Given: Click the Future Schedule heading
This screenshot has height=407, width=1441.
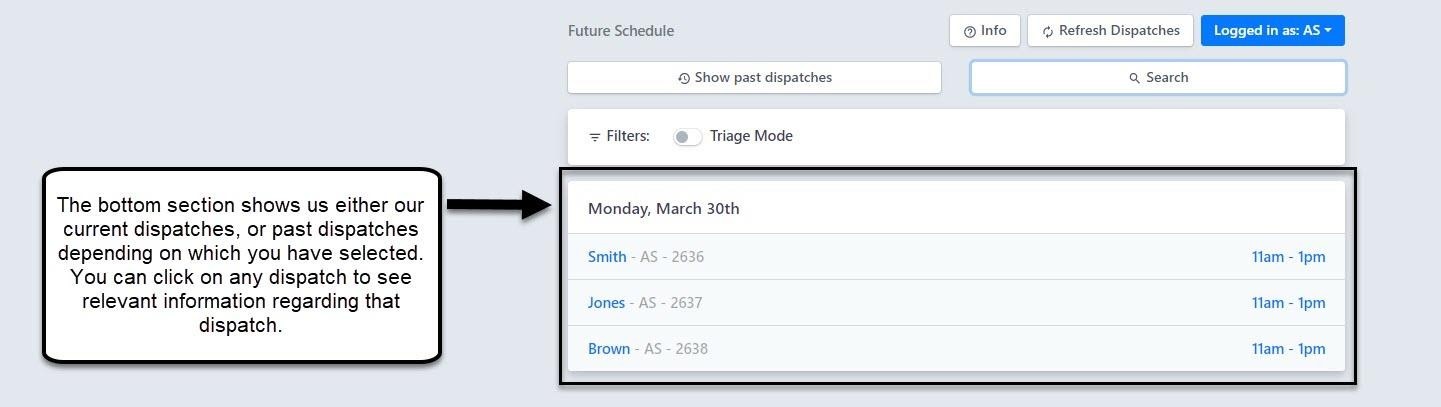Looking at the screenshot, I should 621,31.
